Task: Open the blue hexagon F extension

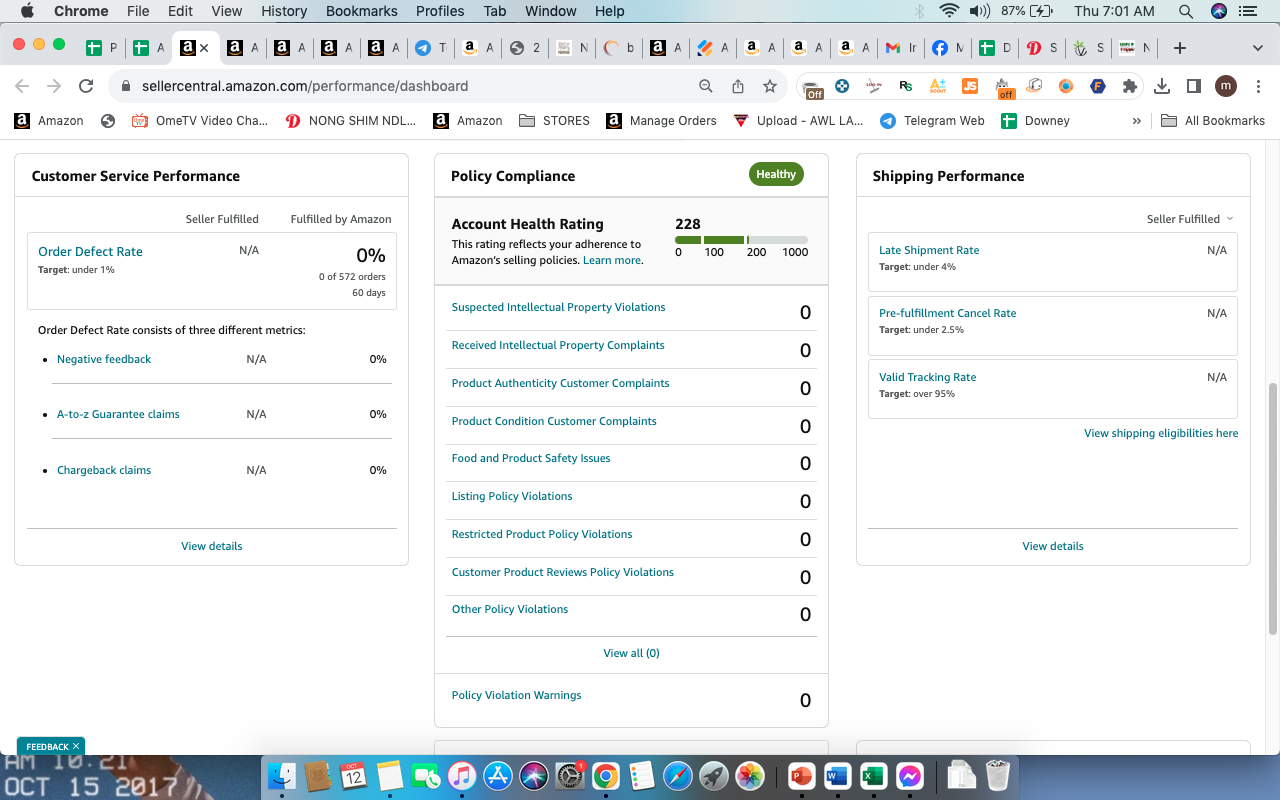Action: click(1098, 86)
